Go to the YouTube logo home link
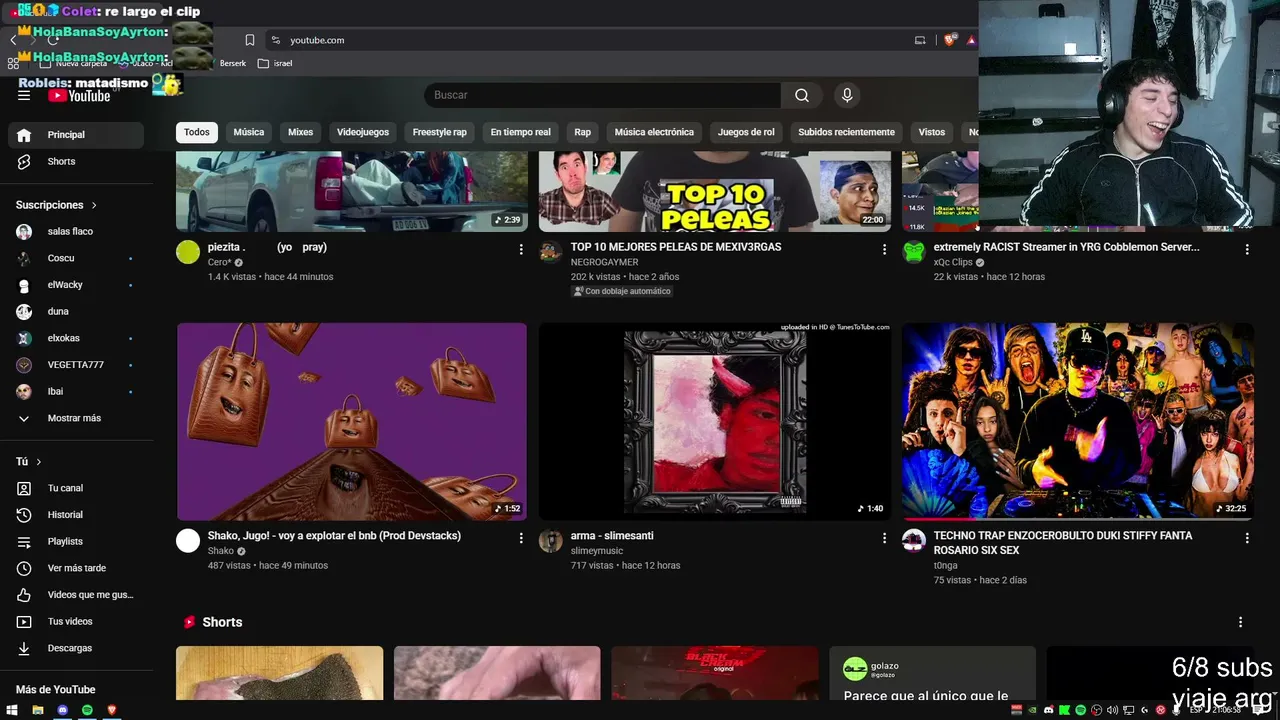This screenshot has height=720, width=1280. (x=79, y=96)
